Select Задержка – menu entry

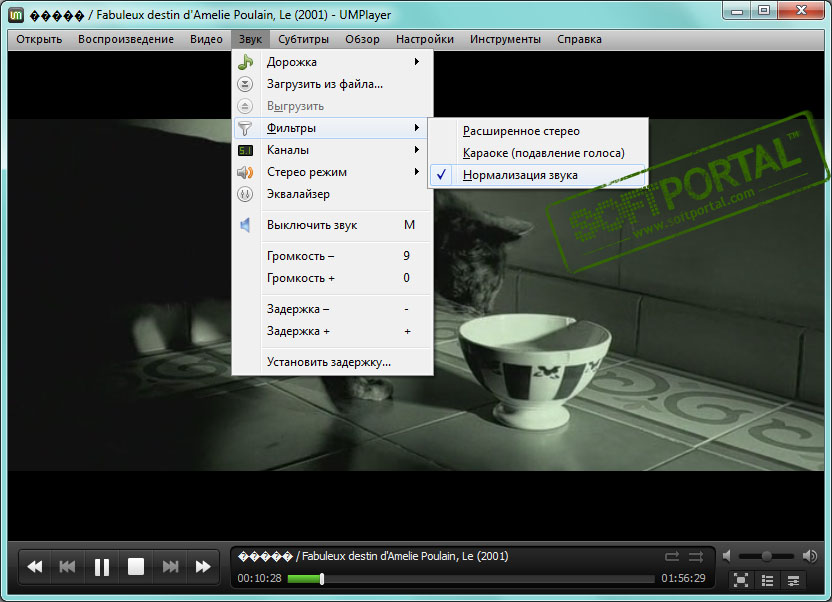333,309
